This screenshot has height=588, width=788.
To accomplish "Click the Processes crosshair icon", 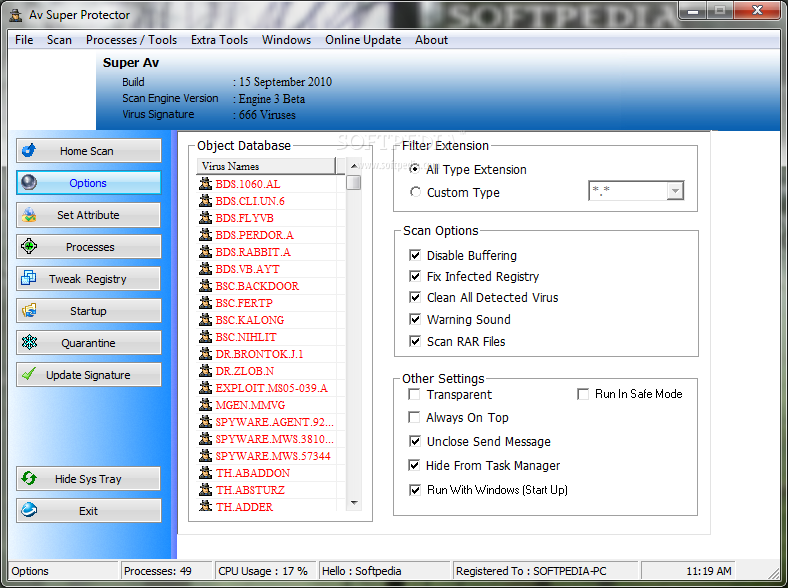I will tap(29, 246).
